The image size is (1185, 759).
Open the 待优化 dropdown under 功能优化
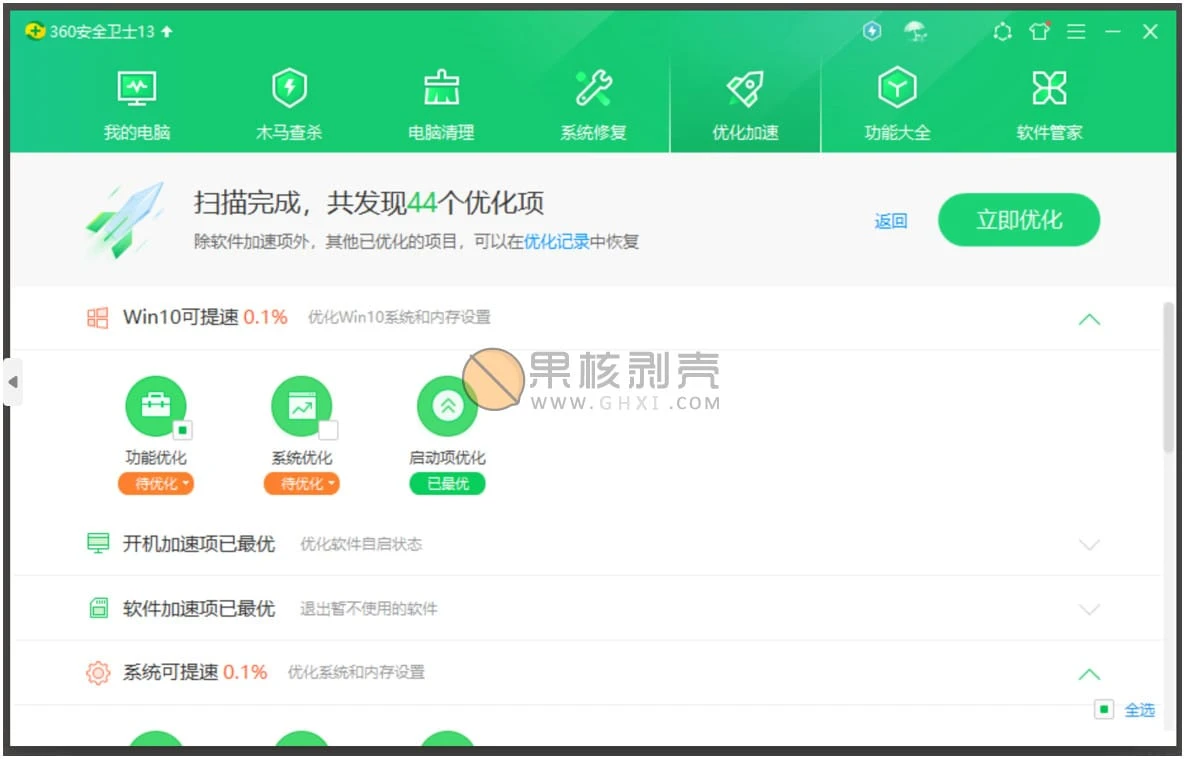156,484
